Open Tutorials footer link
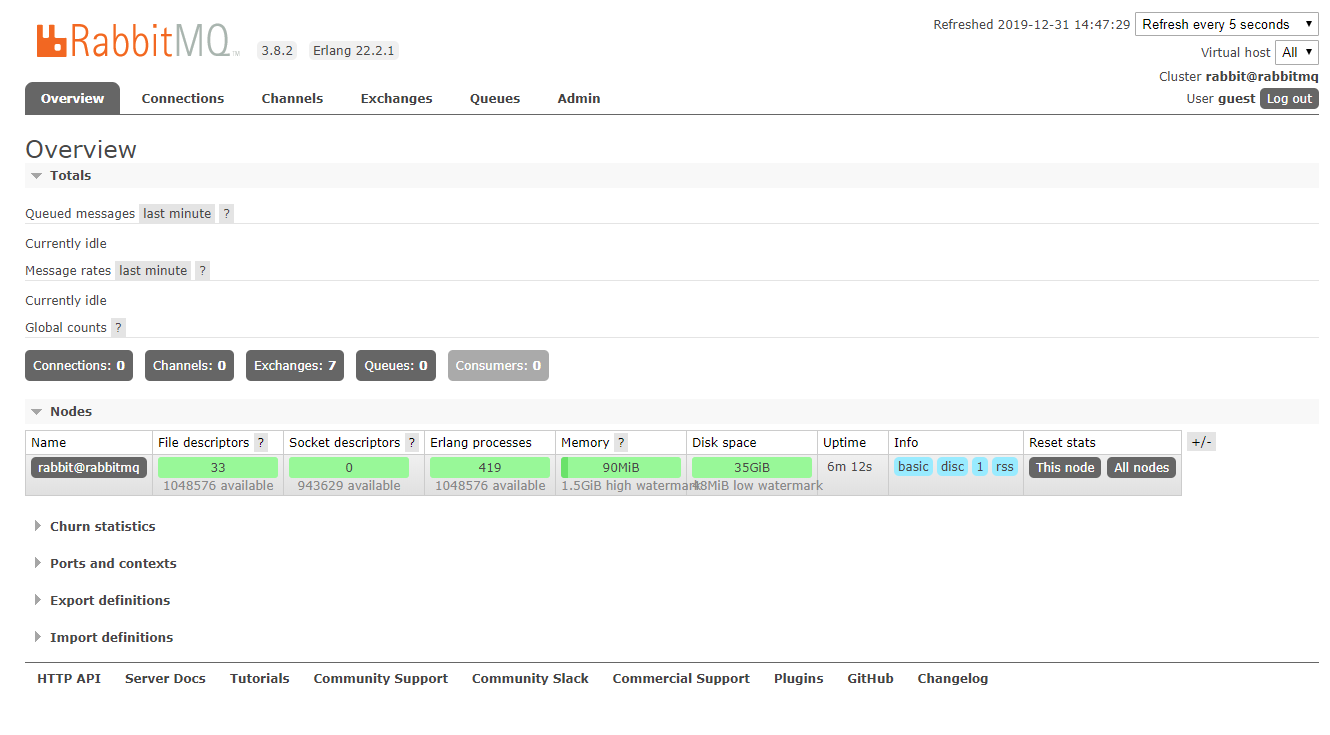1330x735 pixels. pyautogui.click(x=260, y=678)
